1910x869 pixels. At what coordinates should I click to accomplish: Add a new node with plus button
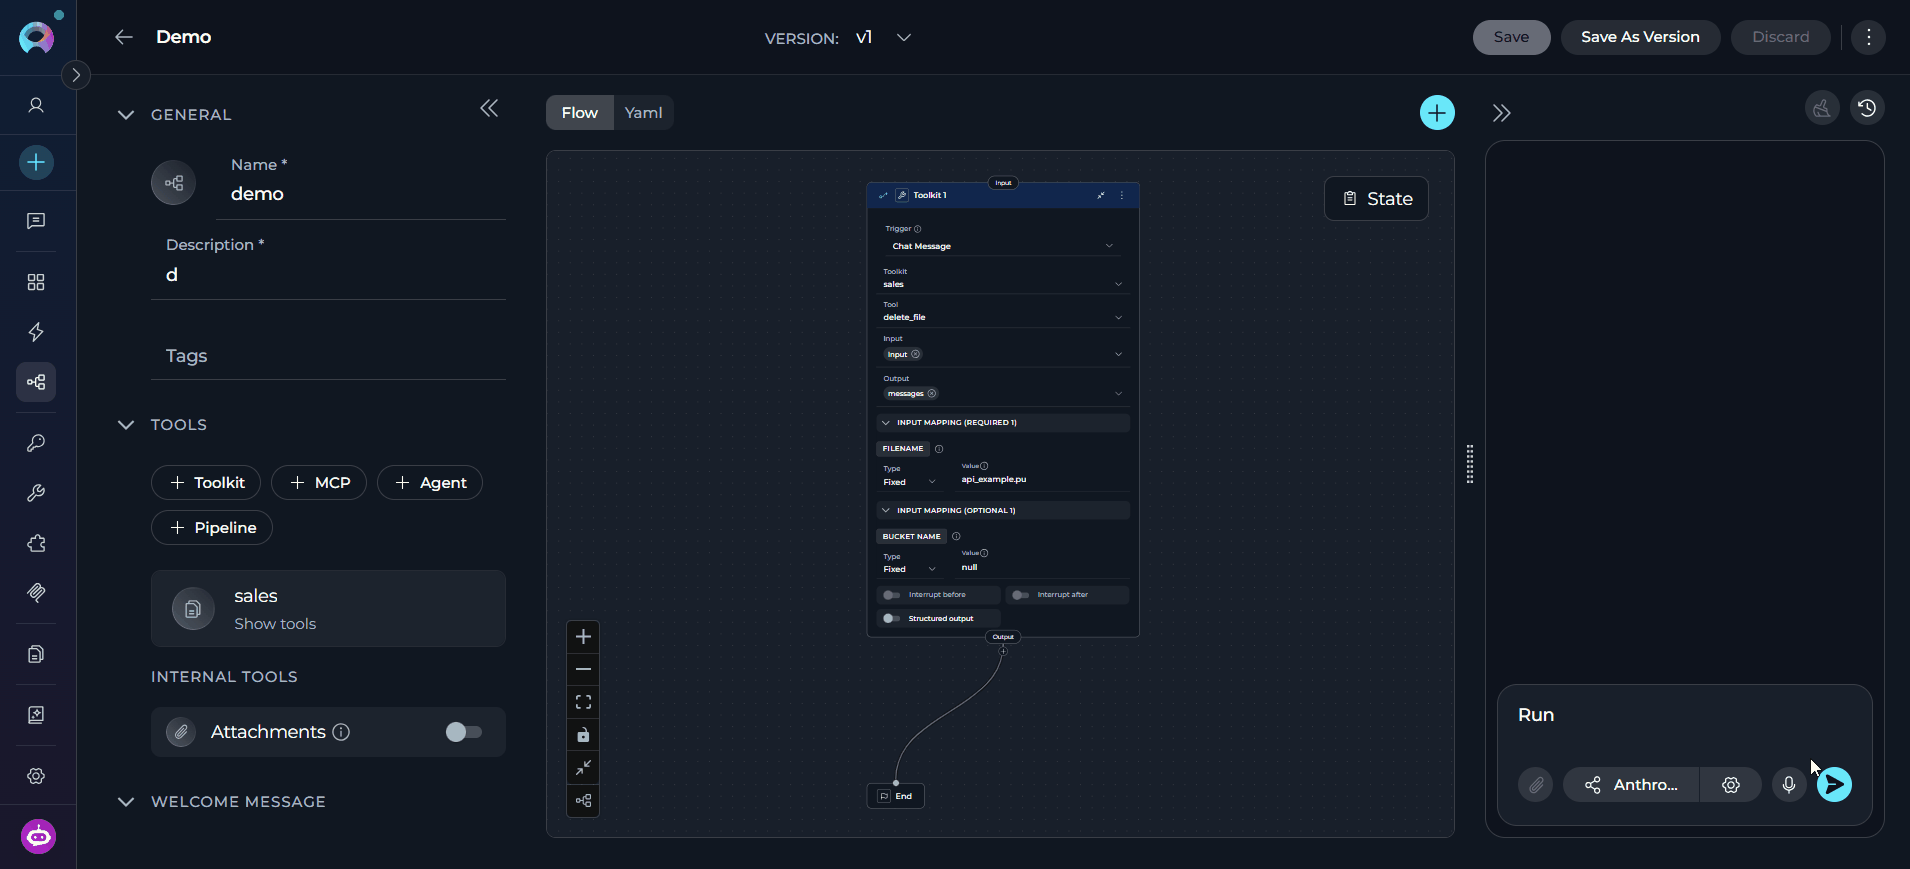[1437, 113]
